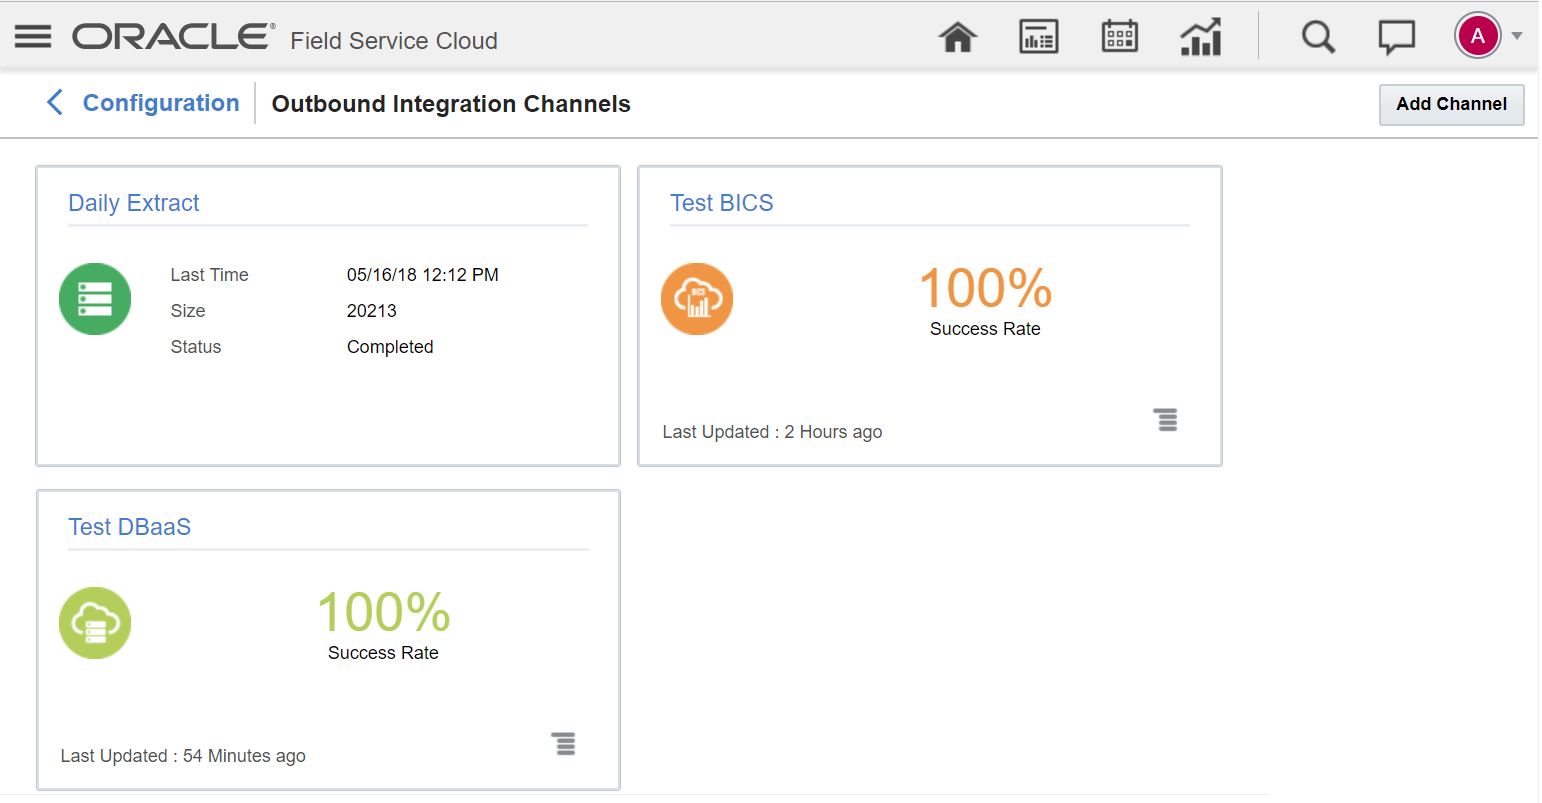Open the chat messages icon
The height and width of the screenshot is (803, 1542).
[1396, 38]
